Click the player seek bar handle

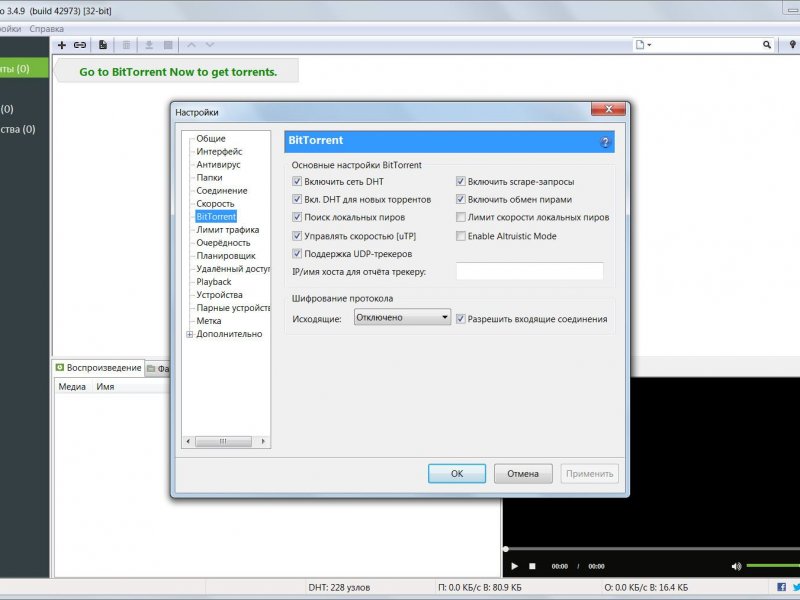[x=506, y=549]
